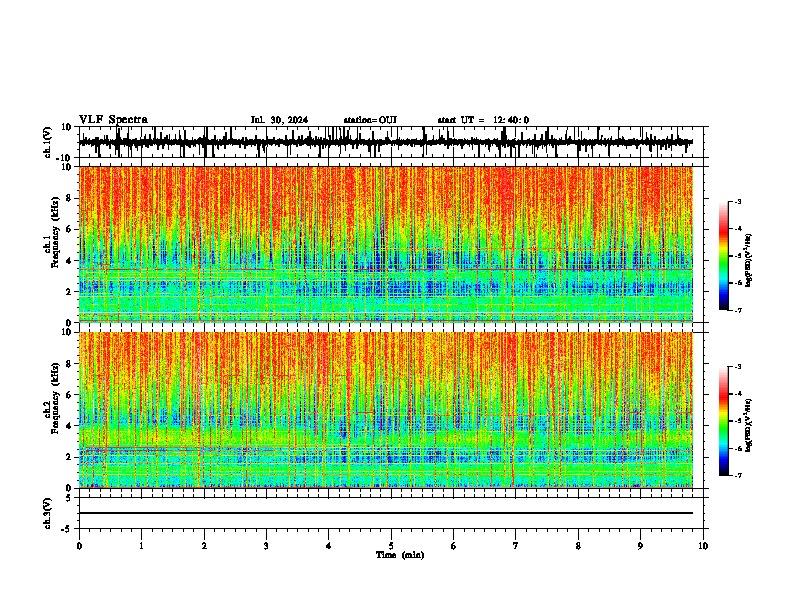Click the 'start UT = 12:40:0' text
The height and width of the screenshot is (612, 792).
coord(483,120)
